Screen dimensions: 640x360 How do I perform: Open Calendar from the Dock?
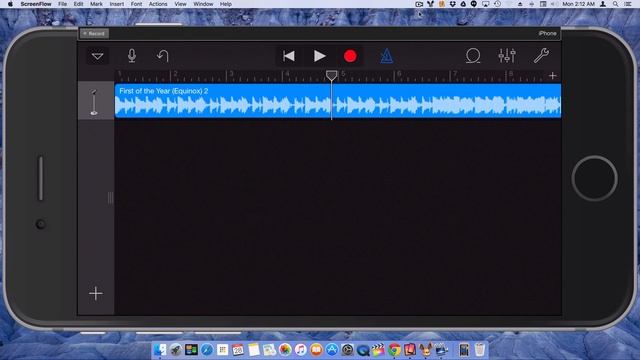pos(238,350)
